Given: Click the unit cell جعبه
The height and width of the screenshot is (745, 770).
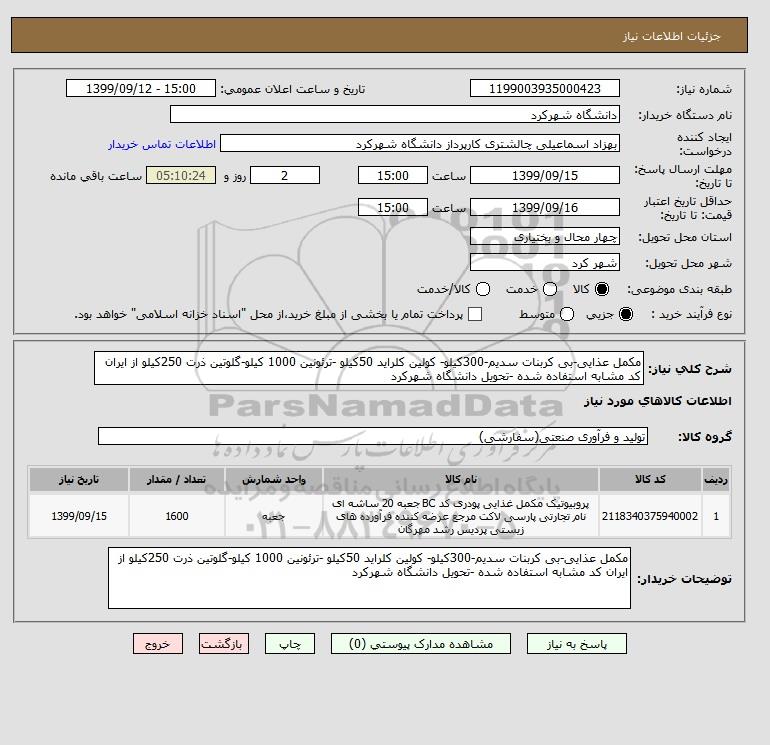Looking at the screenshot, I should tap(274, 516).
